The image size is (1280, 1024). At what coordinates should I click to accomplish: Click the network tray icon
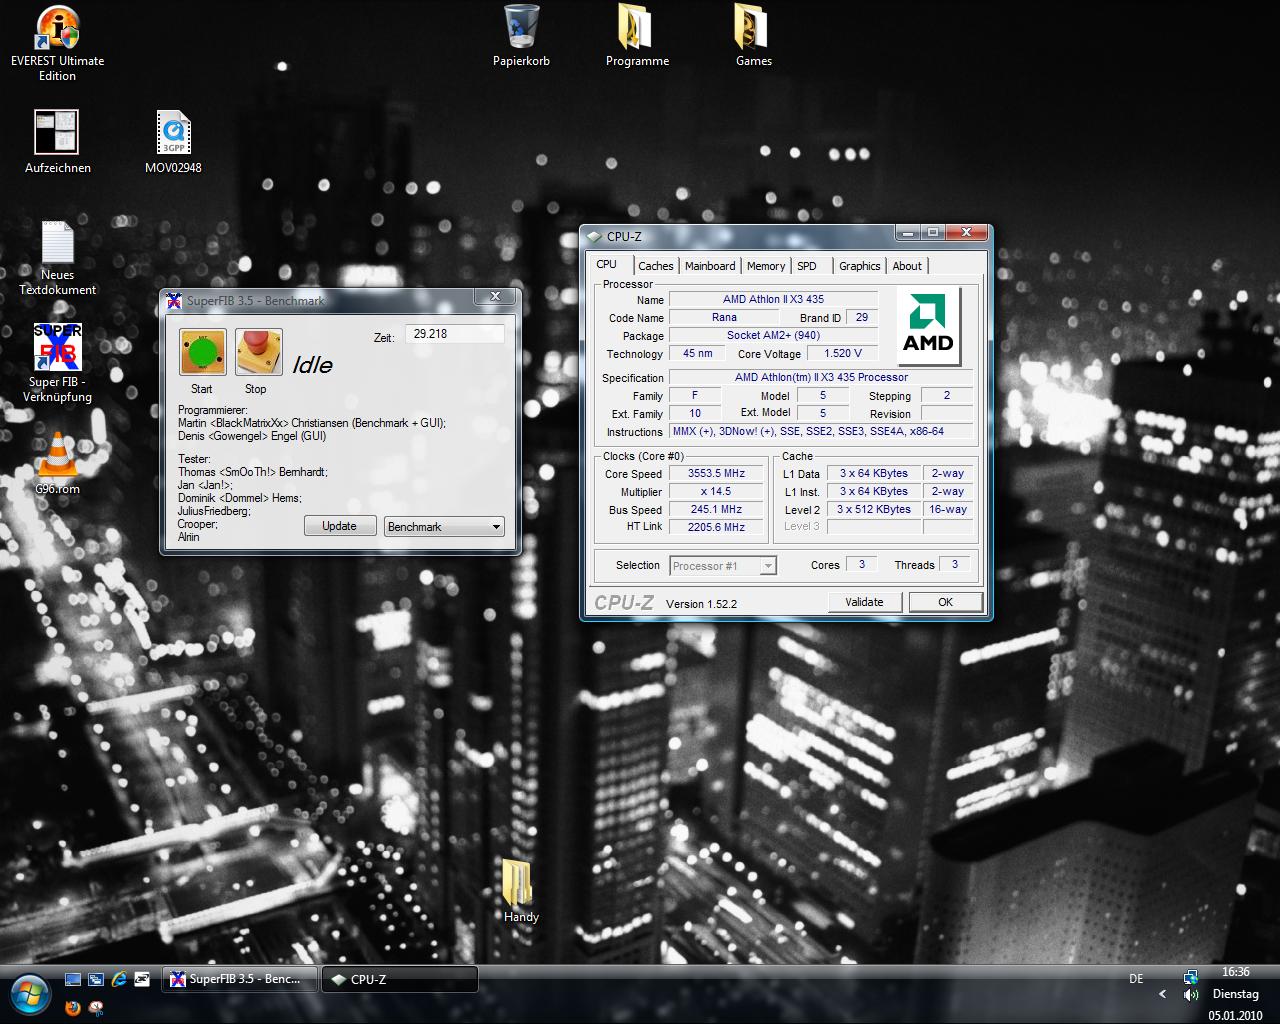pyautogui.click(x=1190, y=977)
